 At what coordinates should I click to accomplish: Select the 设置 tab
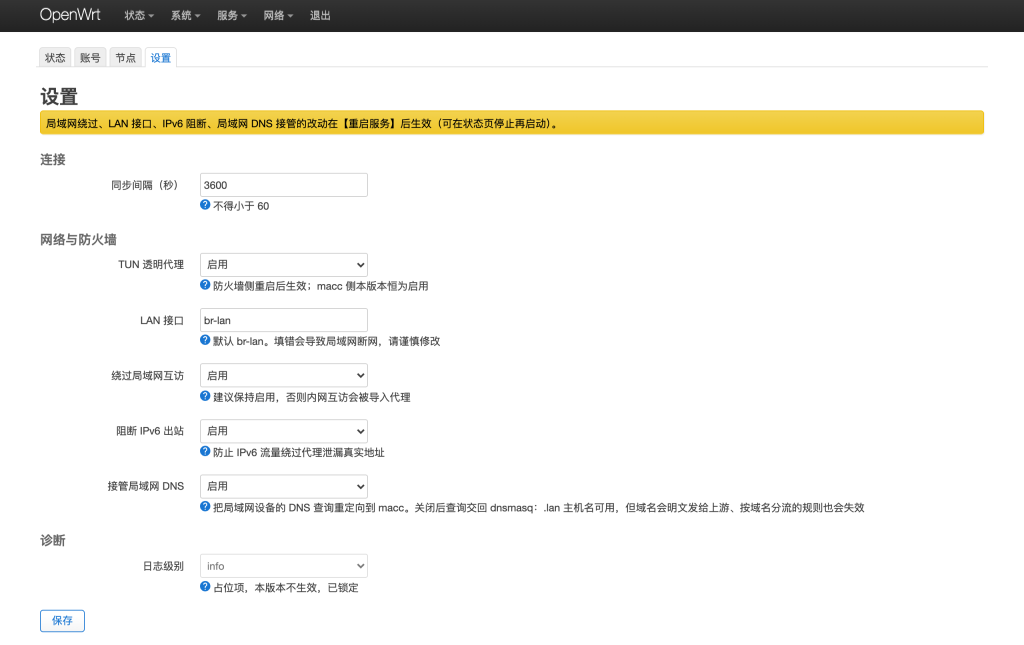pyautogui.click(x=161, y=57)
